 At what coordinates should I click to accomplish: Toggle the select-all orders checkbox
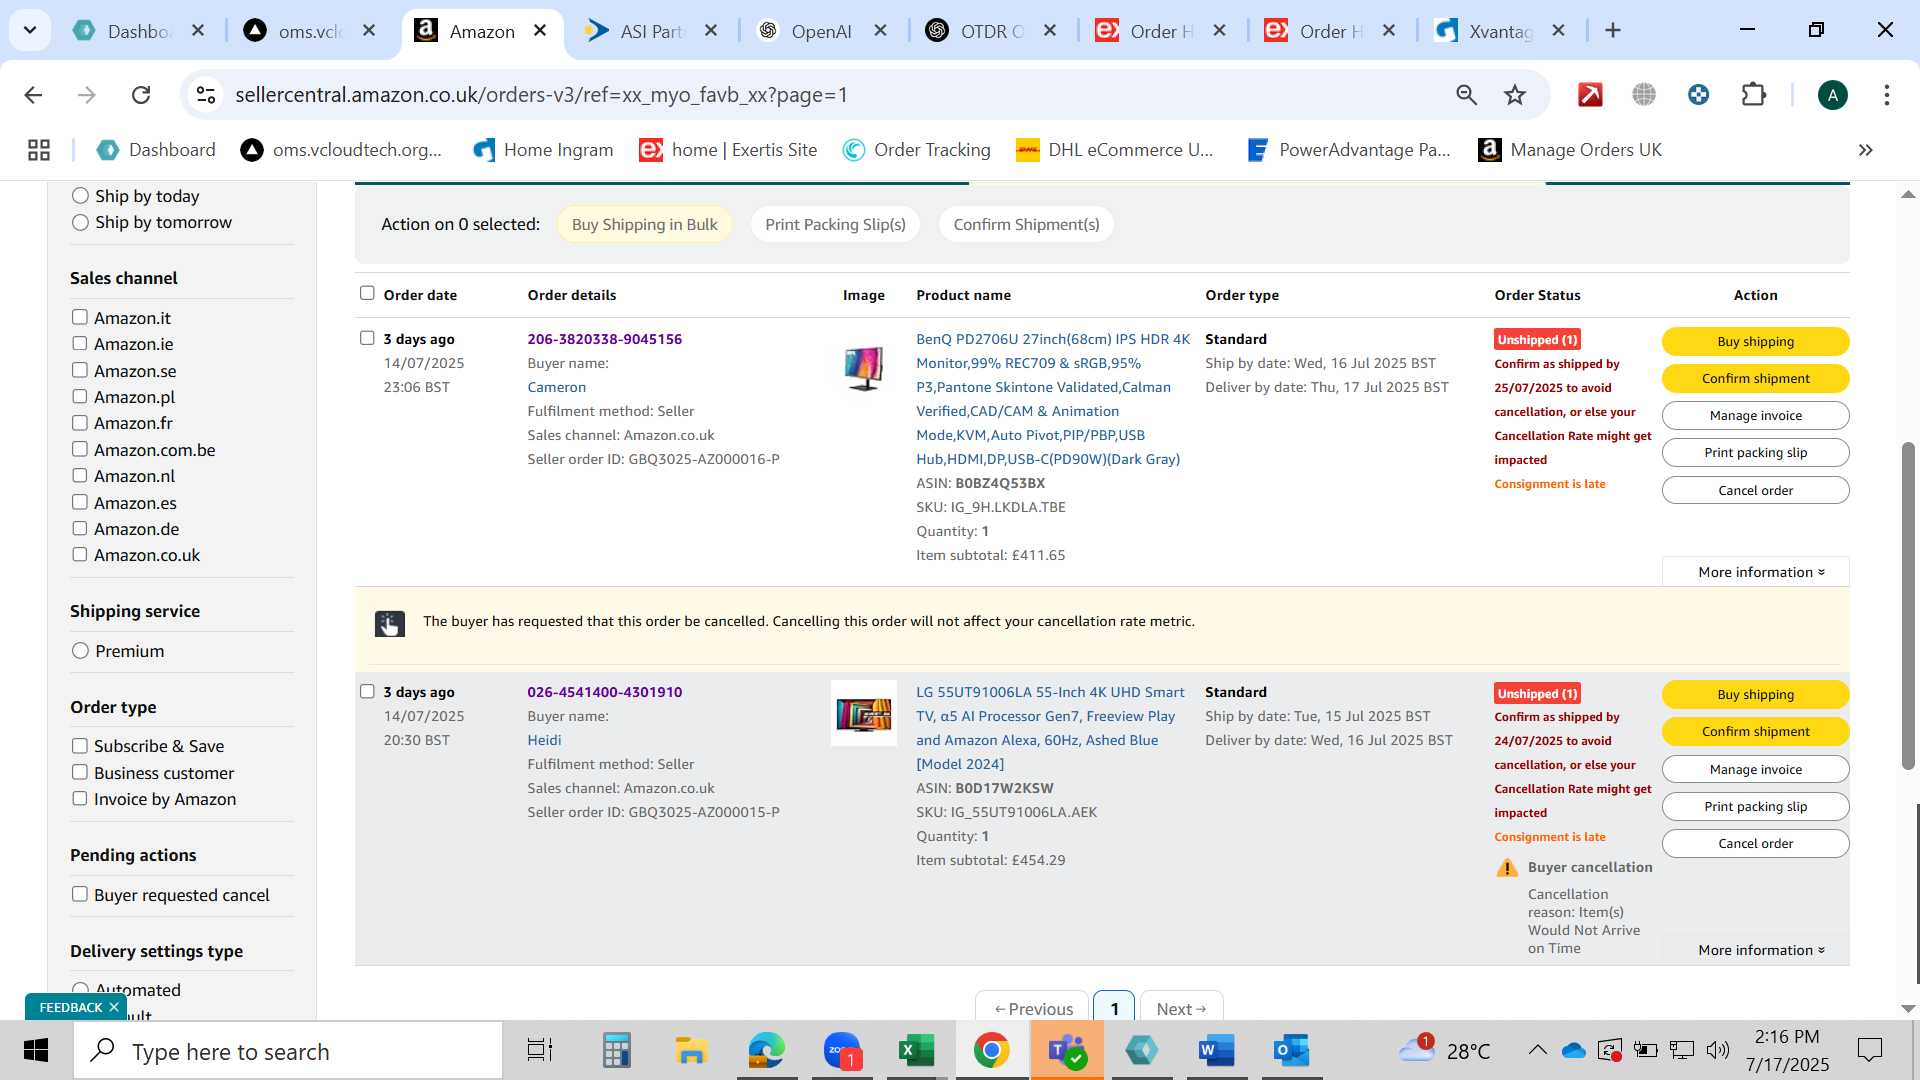367,293
